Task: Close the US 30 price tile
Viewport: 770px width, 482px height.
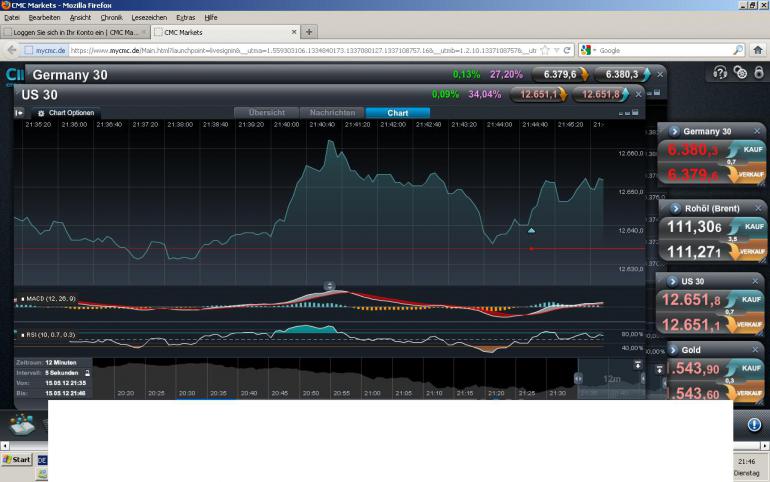Action: pos(755,281)
